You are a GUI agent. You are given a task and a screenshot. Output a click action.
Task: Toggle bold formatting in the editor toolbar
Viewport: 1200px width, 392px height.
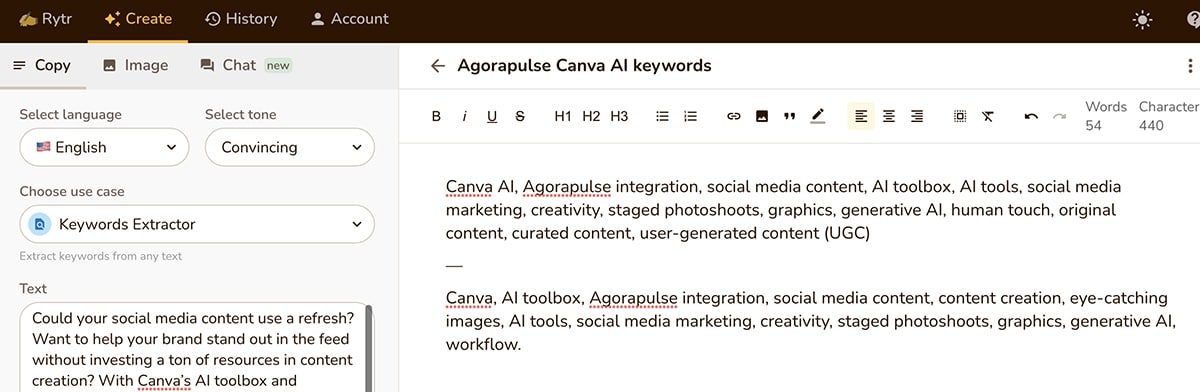(436, 117)
